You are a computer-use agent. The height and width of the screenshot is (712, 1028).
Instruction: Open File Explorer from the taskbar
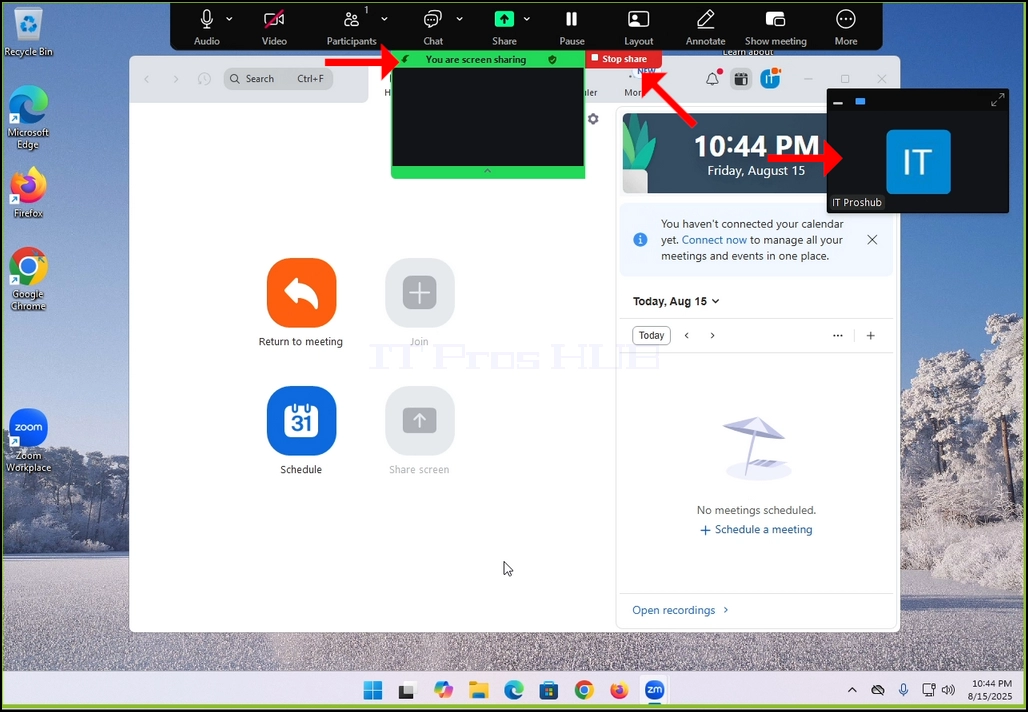479,690
